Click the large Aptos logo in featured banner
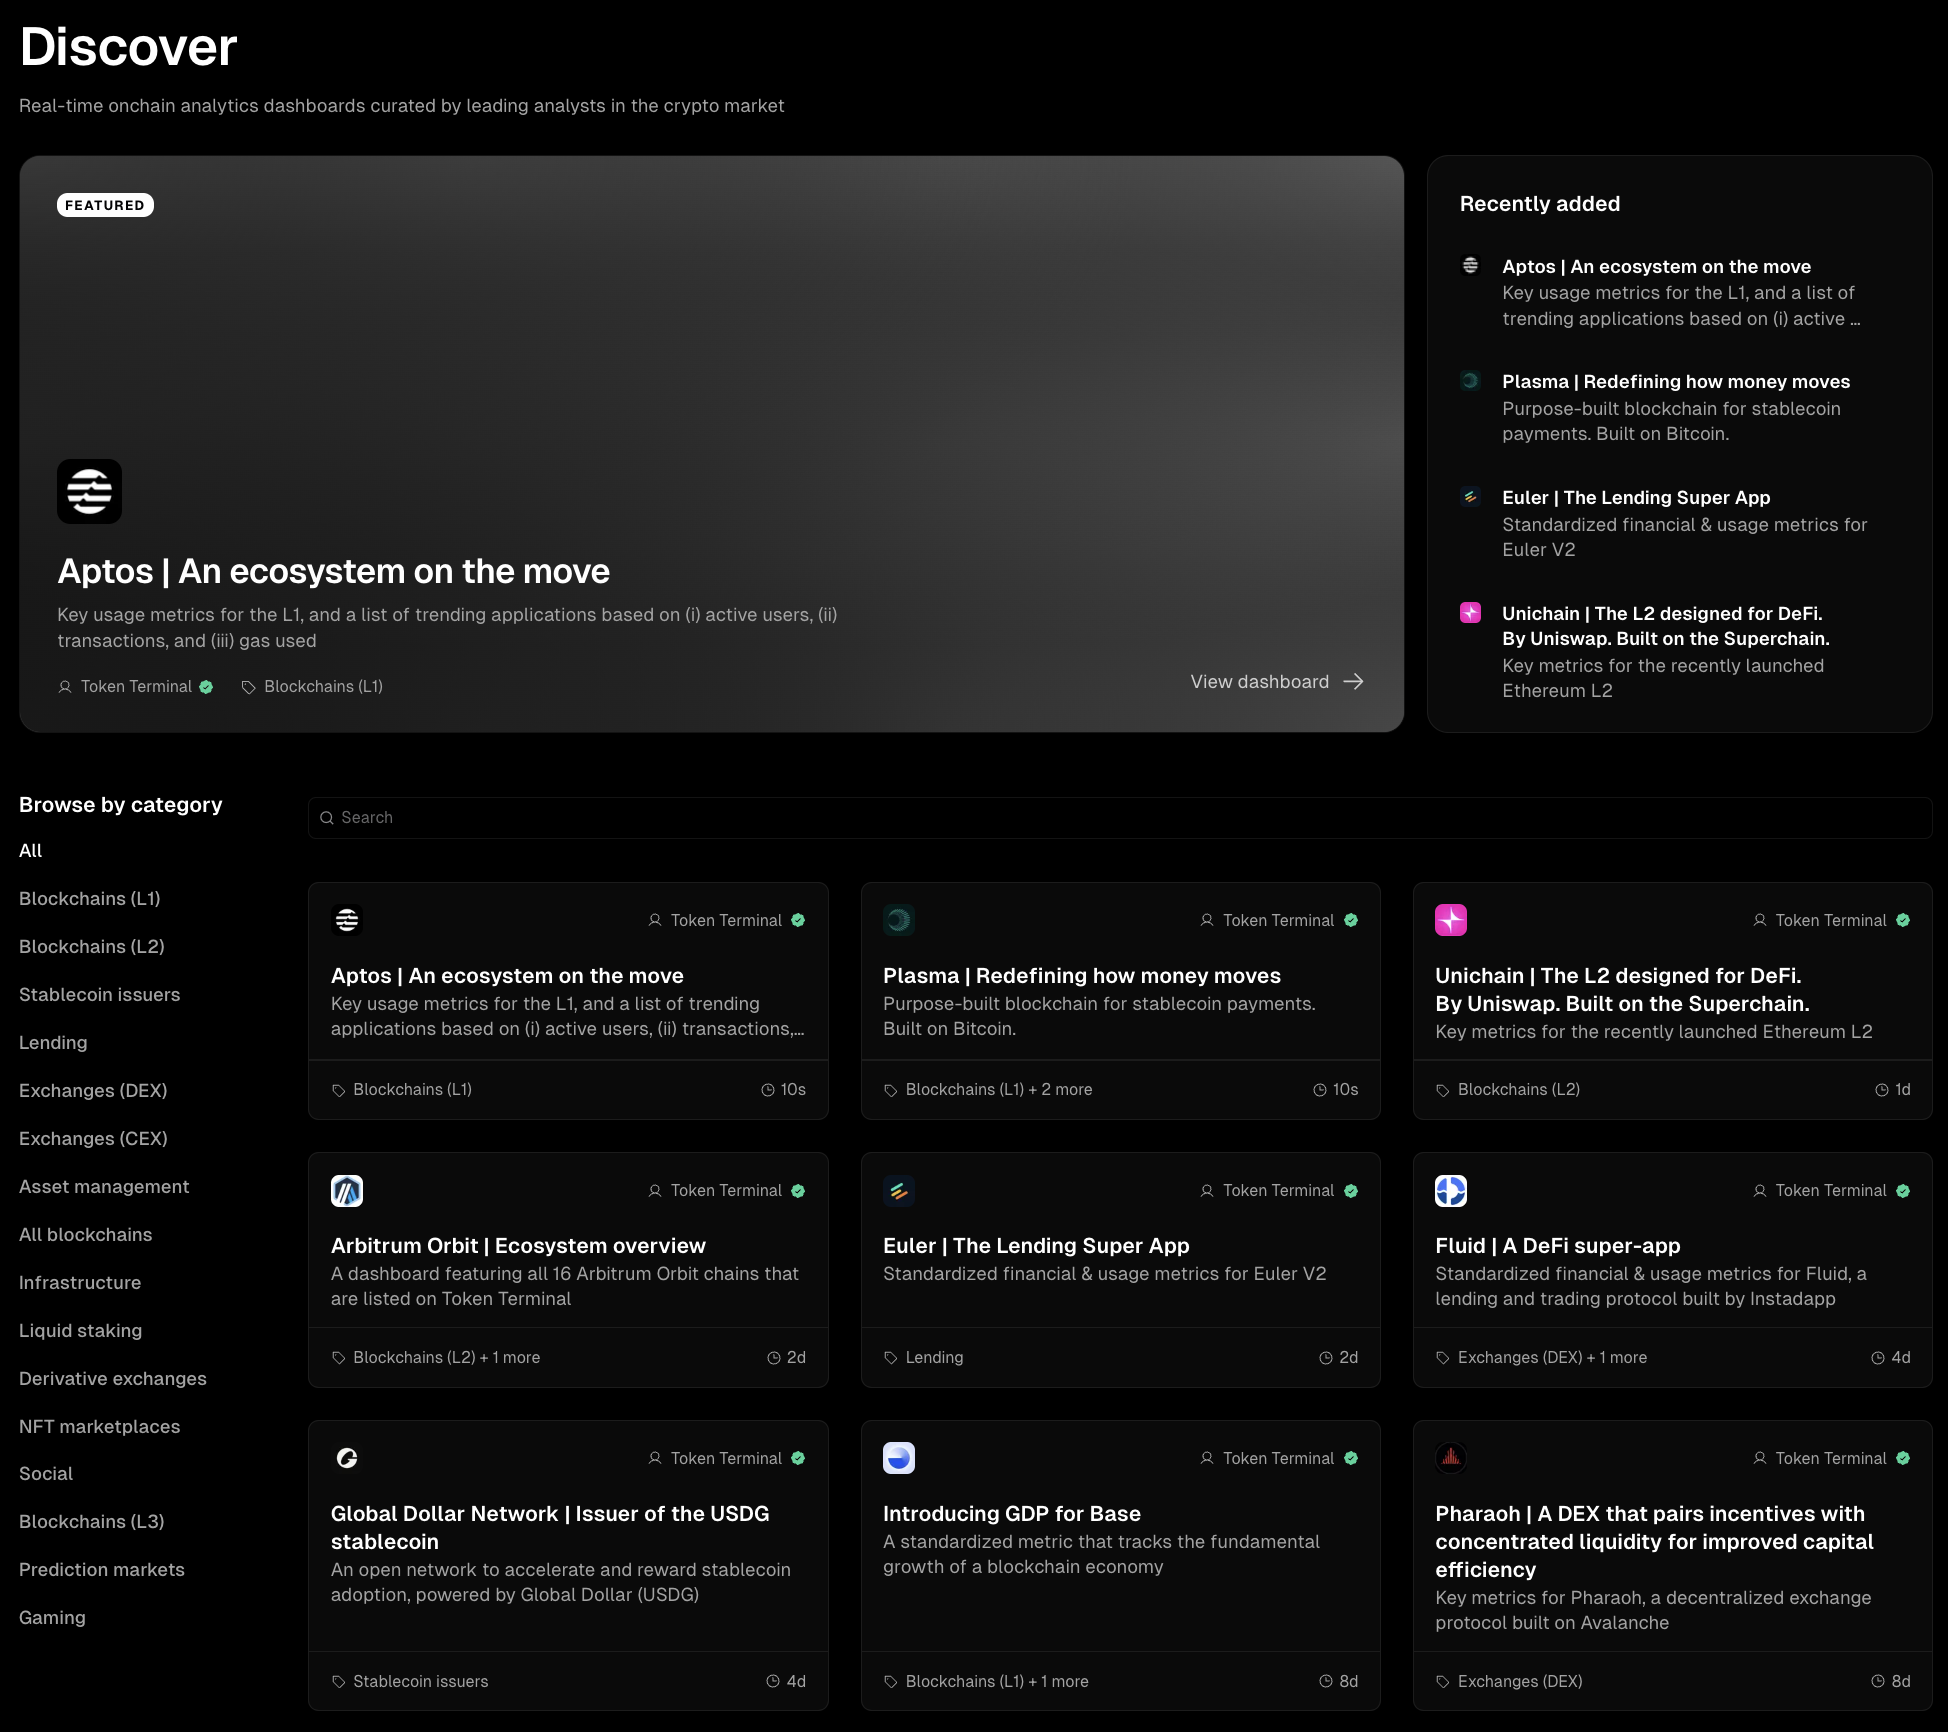Image resolution: width=1948 pixels, height=1732 pixels. click(x=89, y=491)
